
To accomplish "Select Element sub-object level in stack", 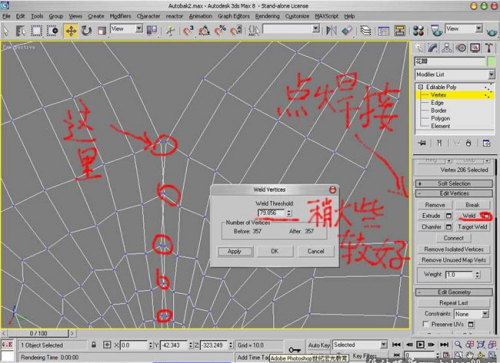I will click(x=440, y=126).
